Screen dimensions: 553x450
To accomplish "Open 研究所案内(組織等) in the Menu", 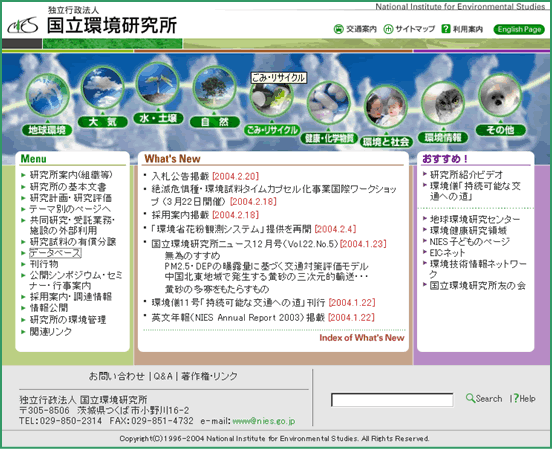I will 71,175.
